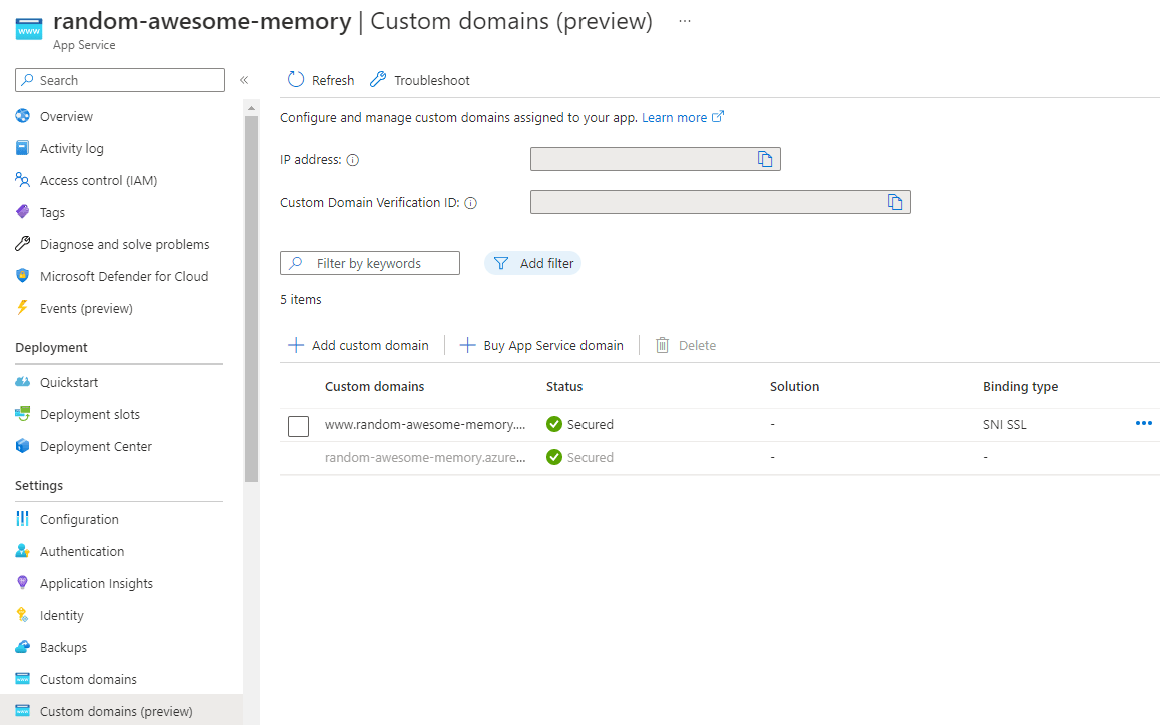The width and height of the screenshot is (1160, 725).
Task: Select Diagnose and solve problems
Action: [124, 244]
